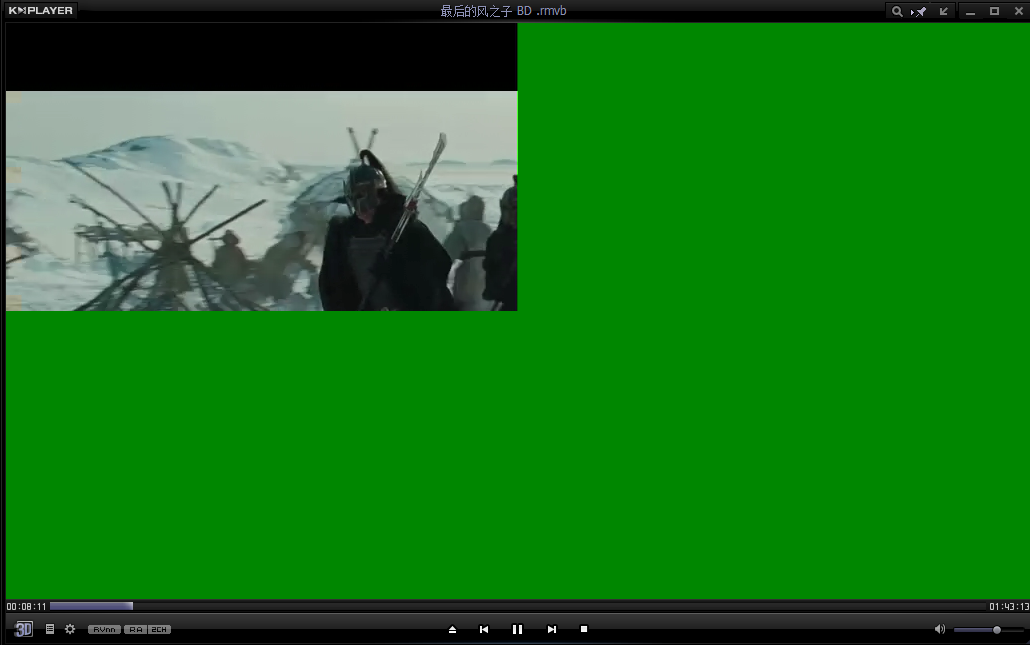Toggle always-on-top with the pin icon
The image size is (1030, 645).
tap(919, 11)
